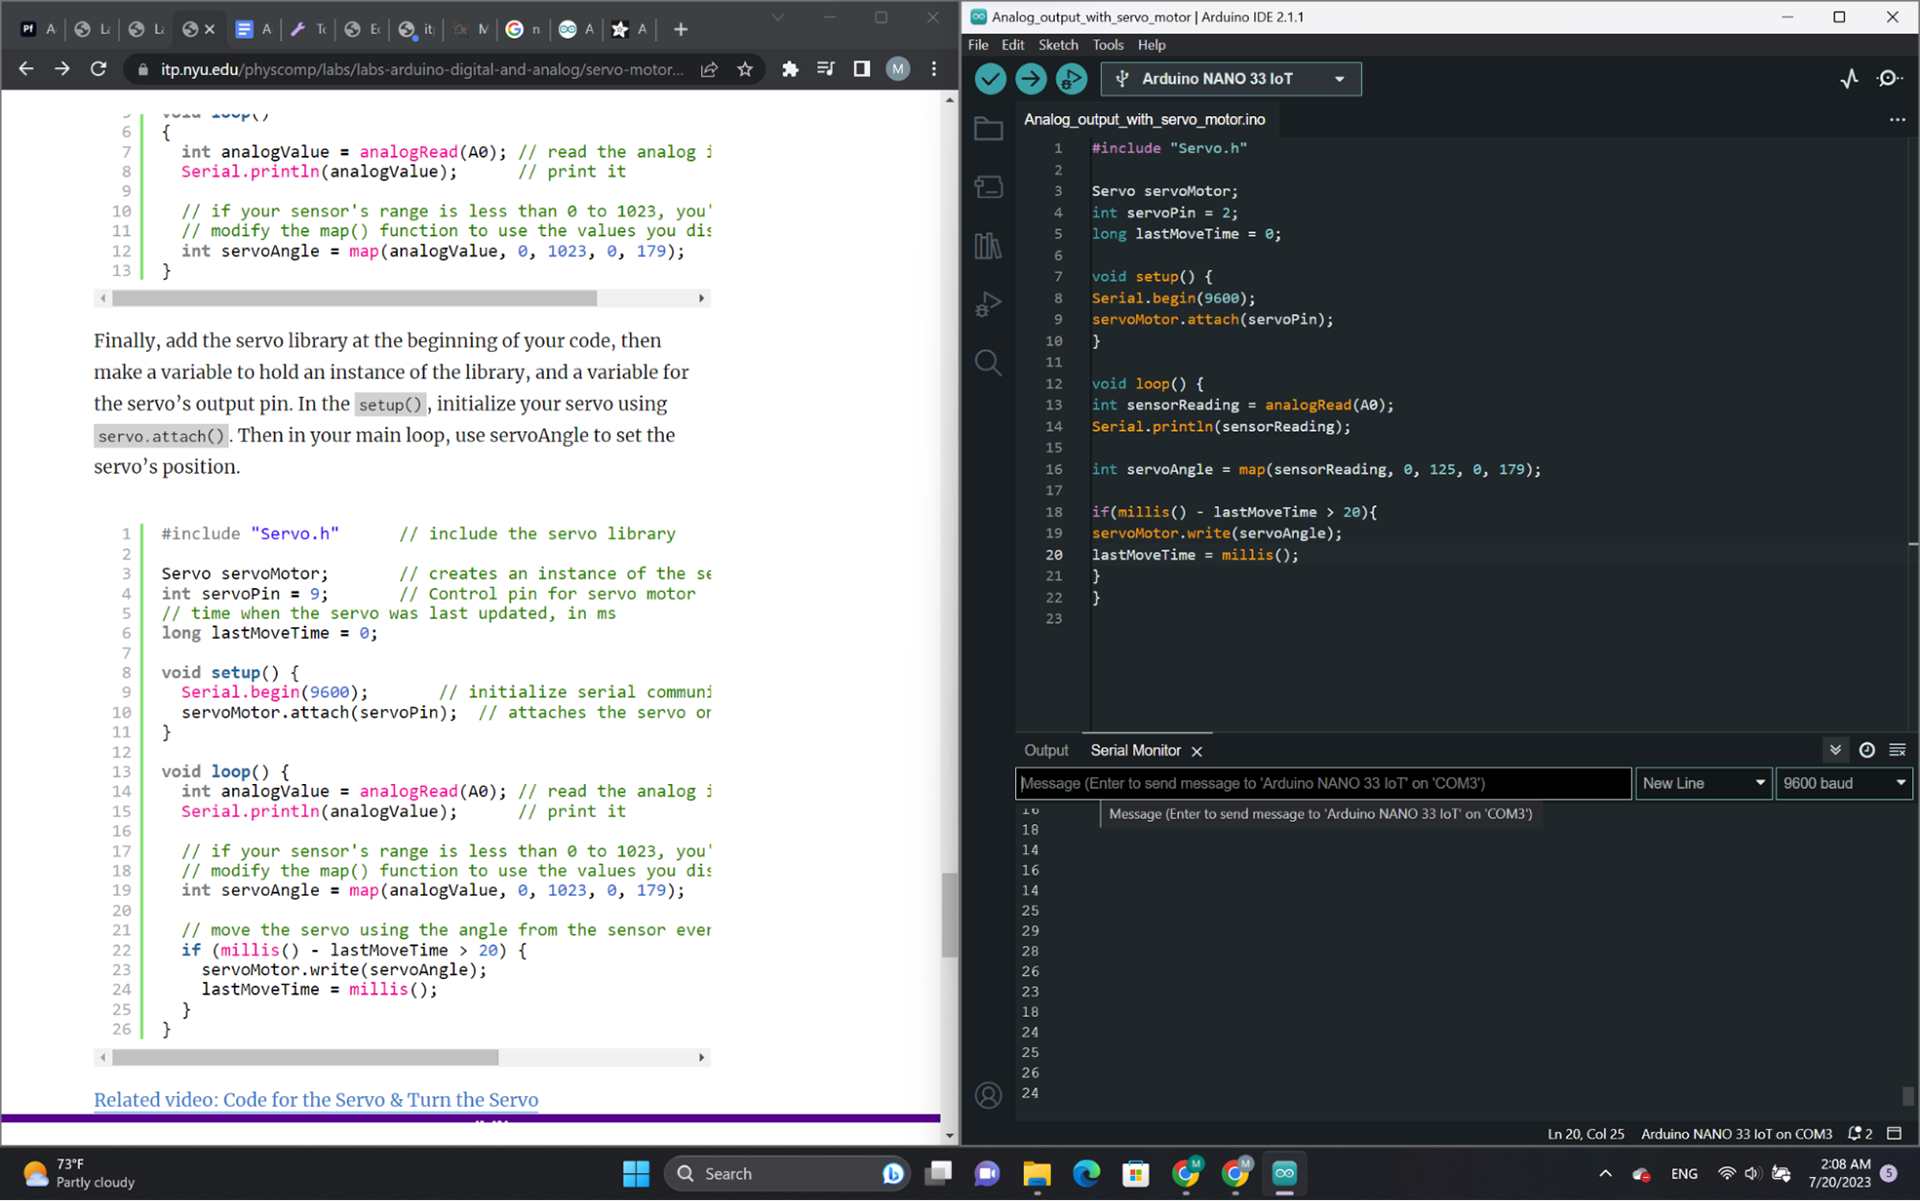1920x1201 pixels.
Task: Click the Chrome forward button
Action: coord(62,69)
